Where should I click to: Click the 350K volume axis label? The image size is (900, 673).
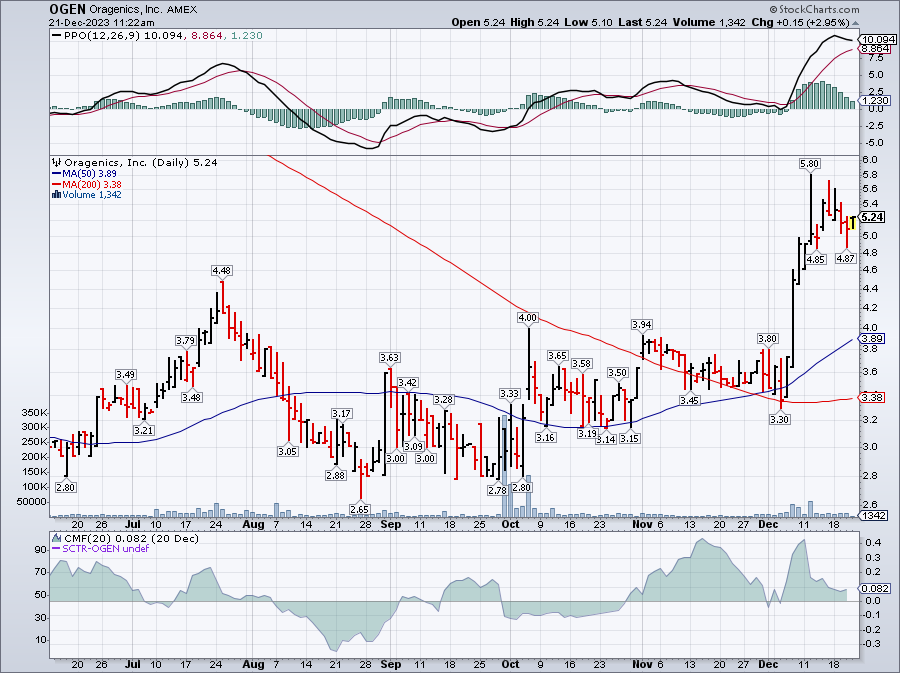point(34,413)
